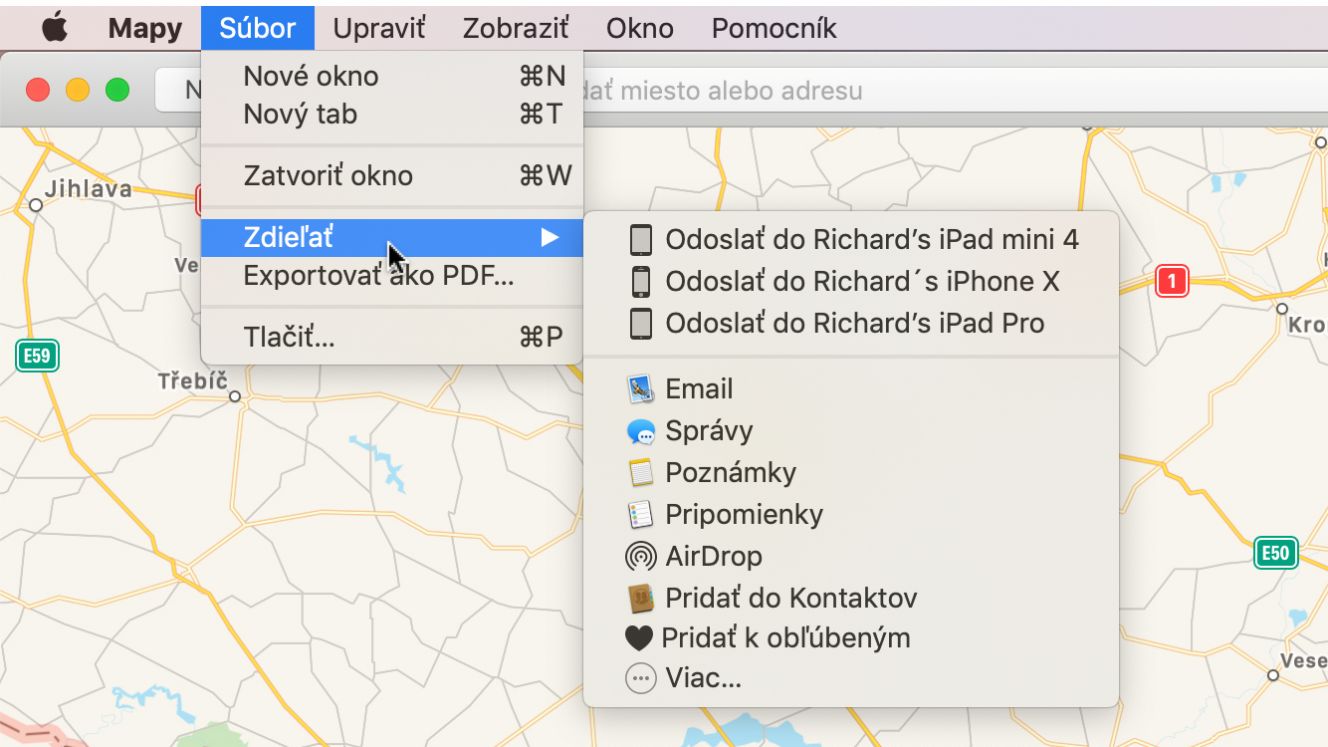This screenshot has width=1328, height=747.
Task: Click the iPad mini 4 device icon
Action: [640, 240]
